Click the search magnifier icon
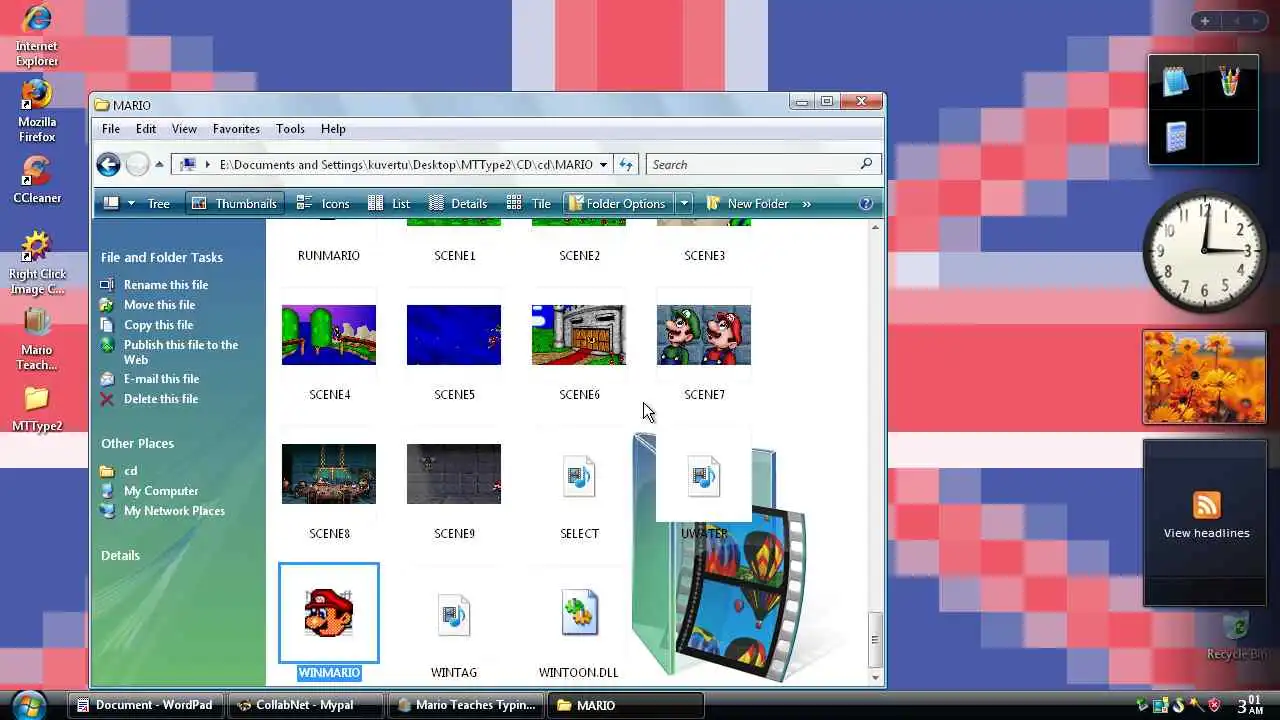The image size is (1280, 720). 866,164
